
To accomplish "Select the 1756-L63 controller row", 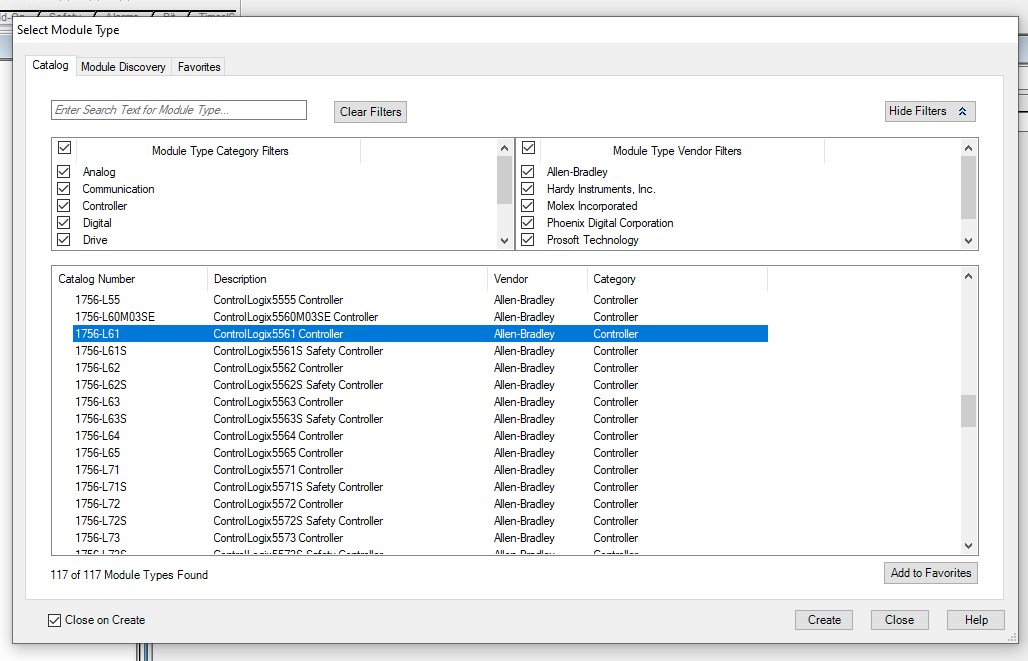I will [x=420, y=403].
